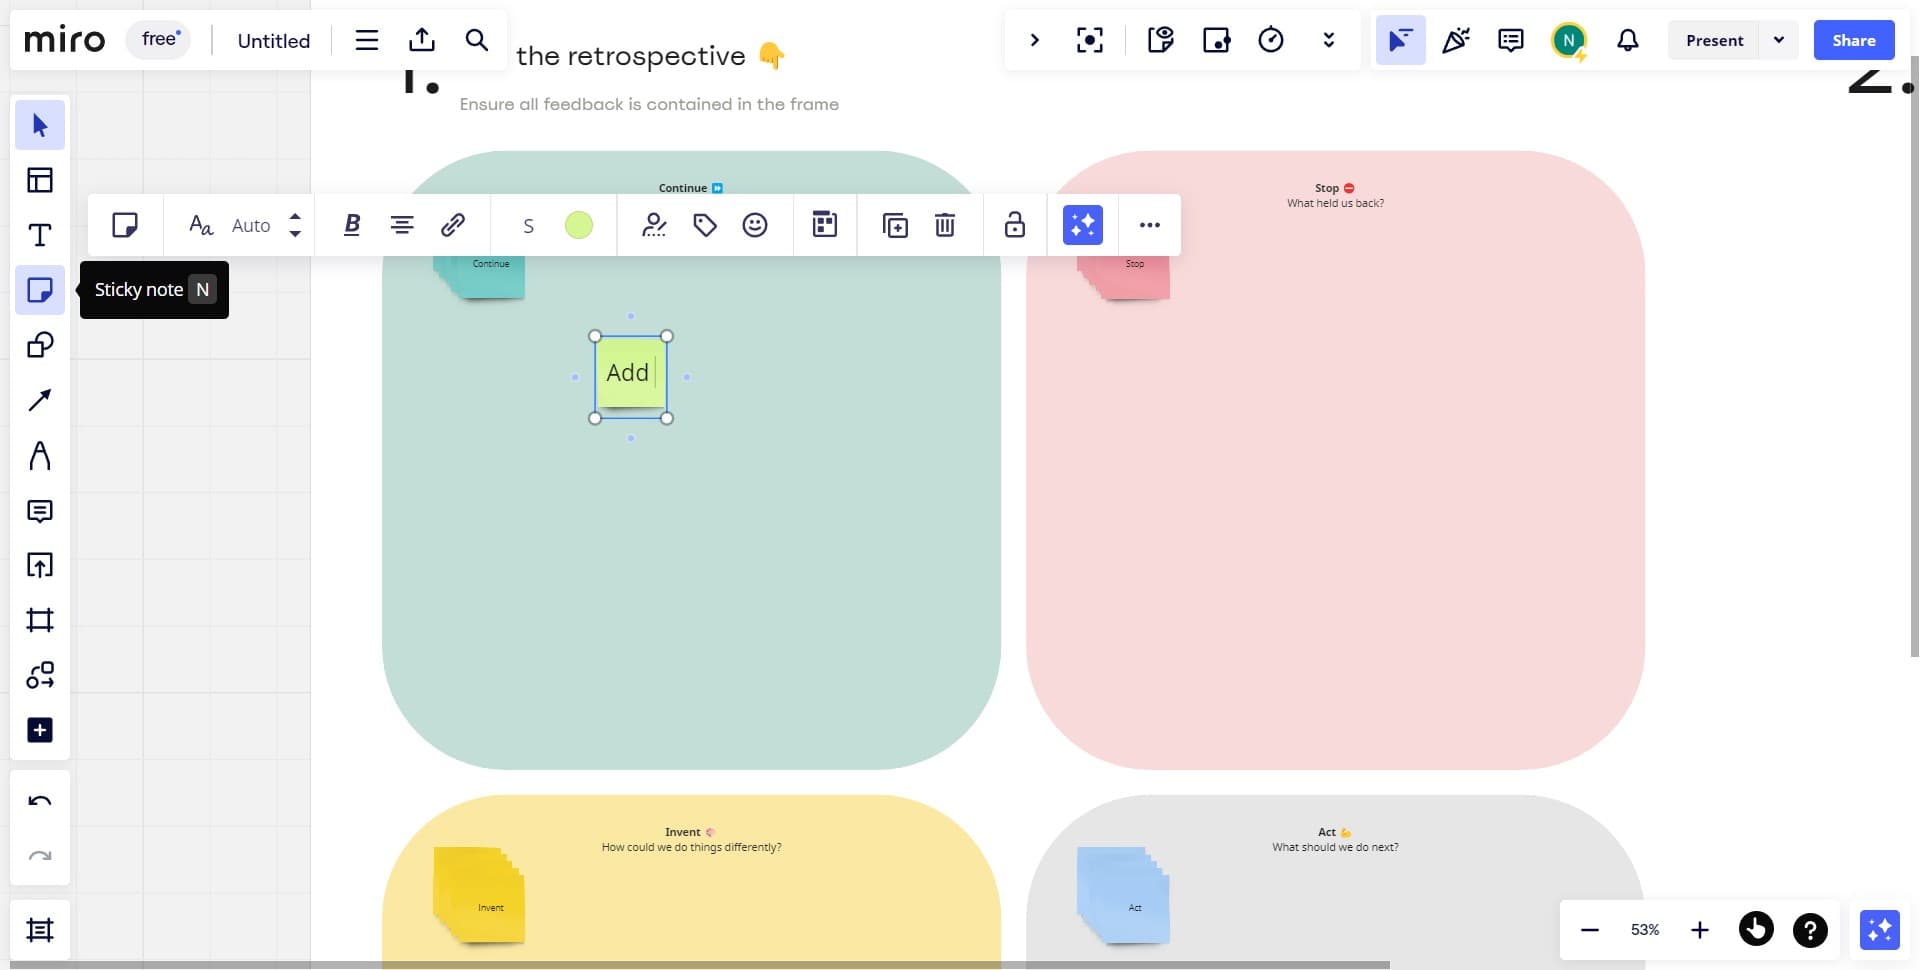Click the Untitled board name
Screen dimensions: 1920x970
click(274, 41)
